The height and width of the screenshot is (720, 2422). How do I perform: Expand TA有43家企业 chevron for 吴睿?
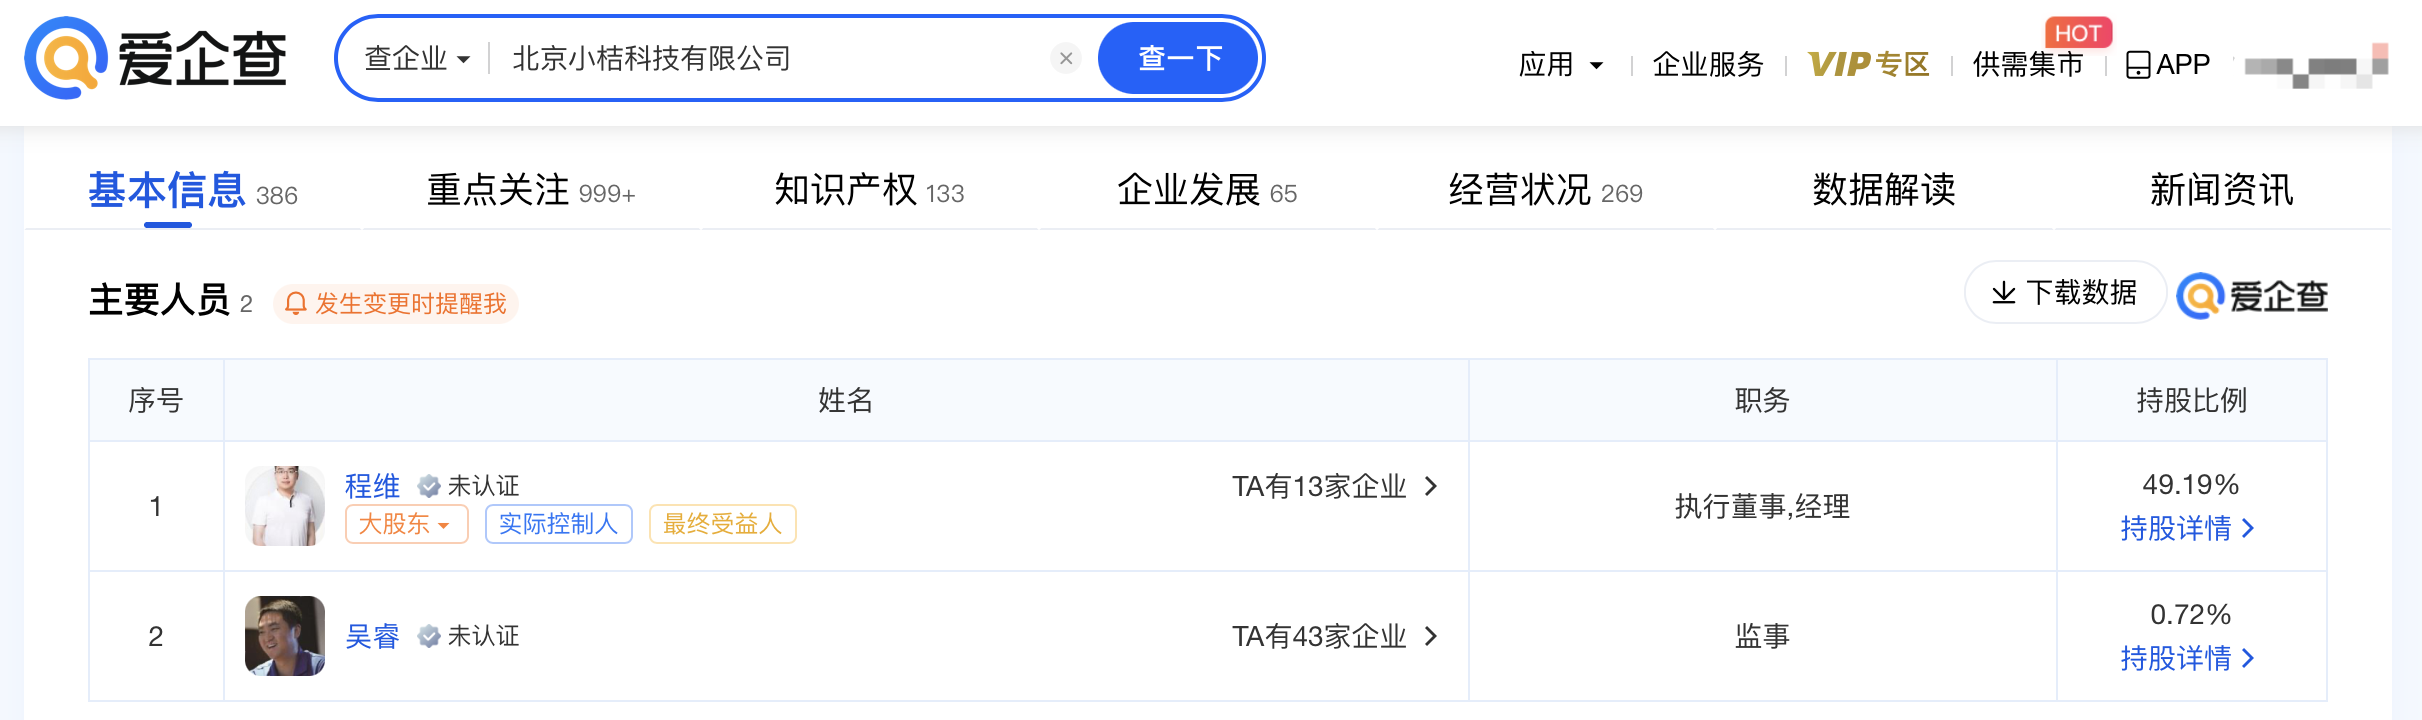coord(1431,636)
